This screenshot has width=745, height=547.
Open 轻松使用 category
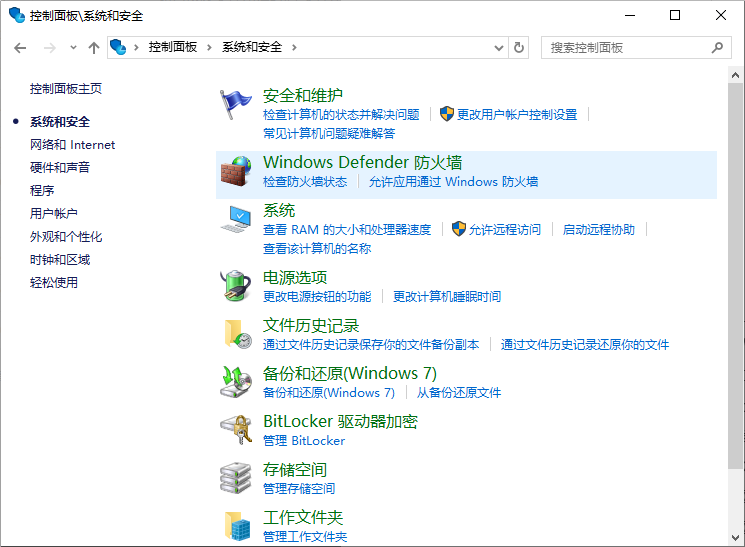click(54, 283)
